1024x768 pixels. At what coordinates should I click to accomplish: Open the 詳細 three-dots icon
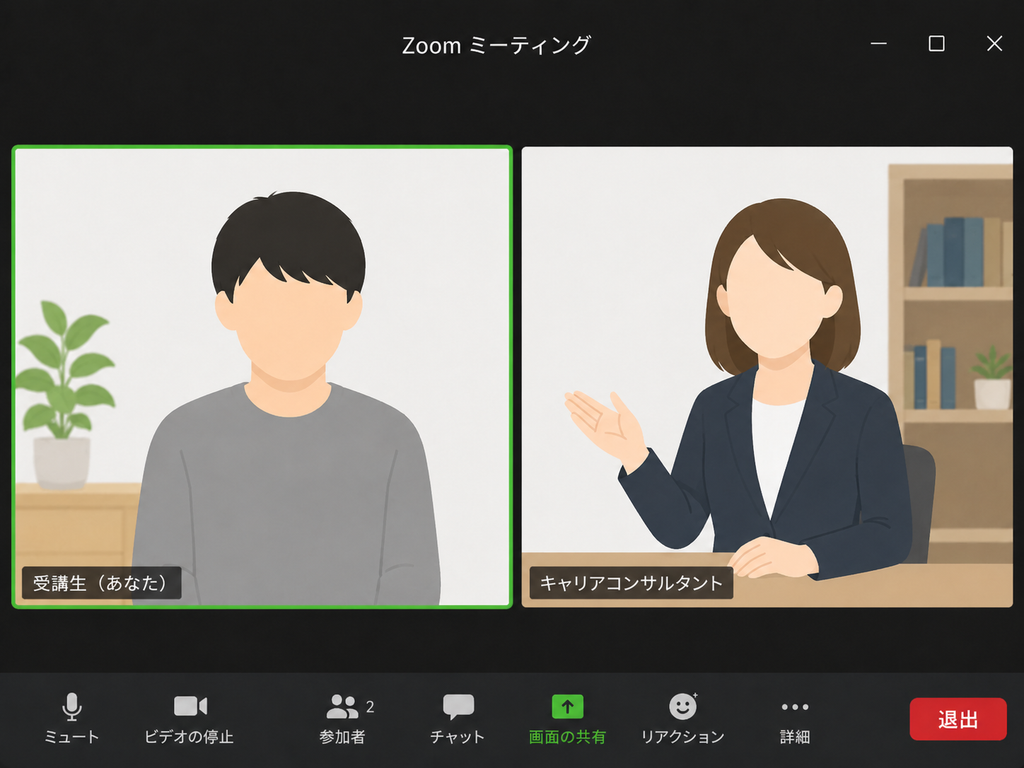pyautogui.click(x=795, y=707)
